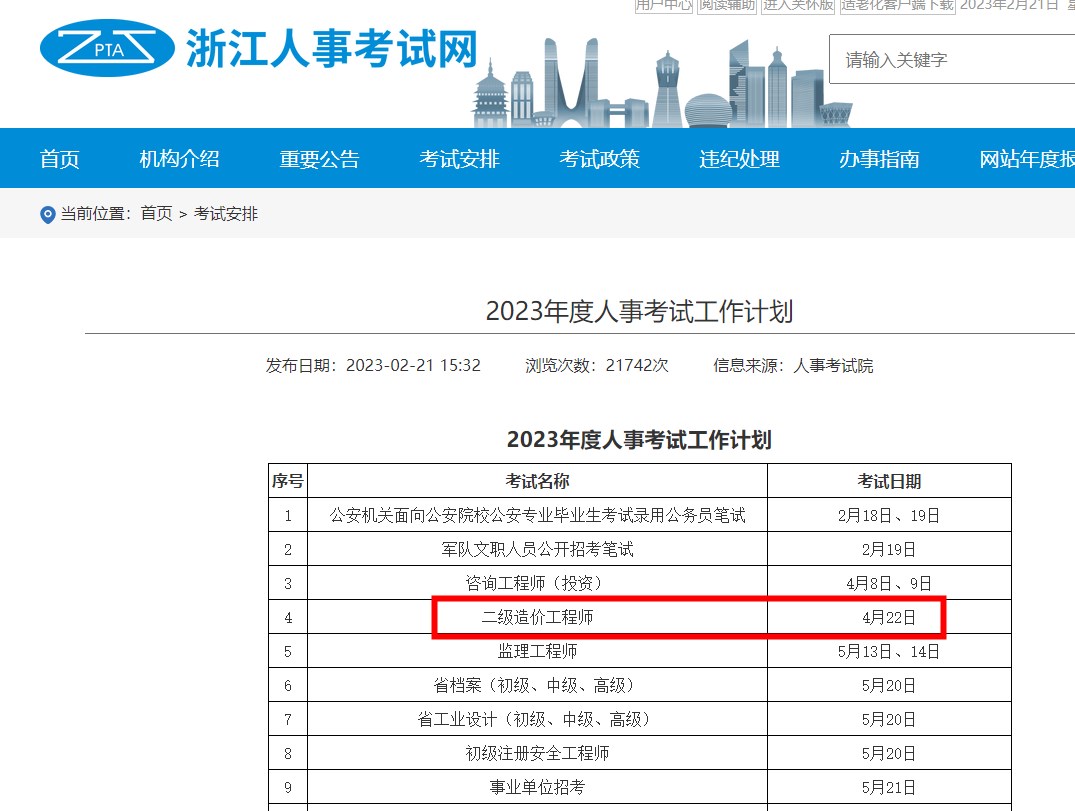Focus the 请输入关键字 search field
Viewport: 1075px width, 811px height.
pyautogui.click(x=950, y=60)
